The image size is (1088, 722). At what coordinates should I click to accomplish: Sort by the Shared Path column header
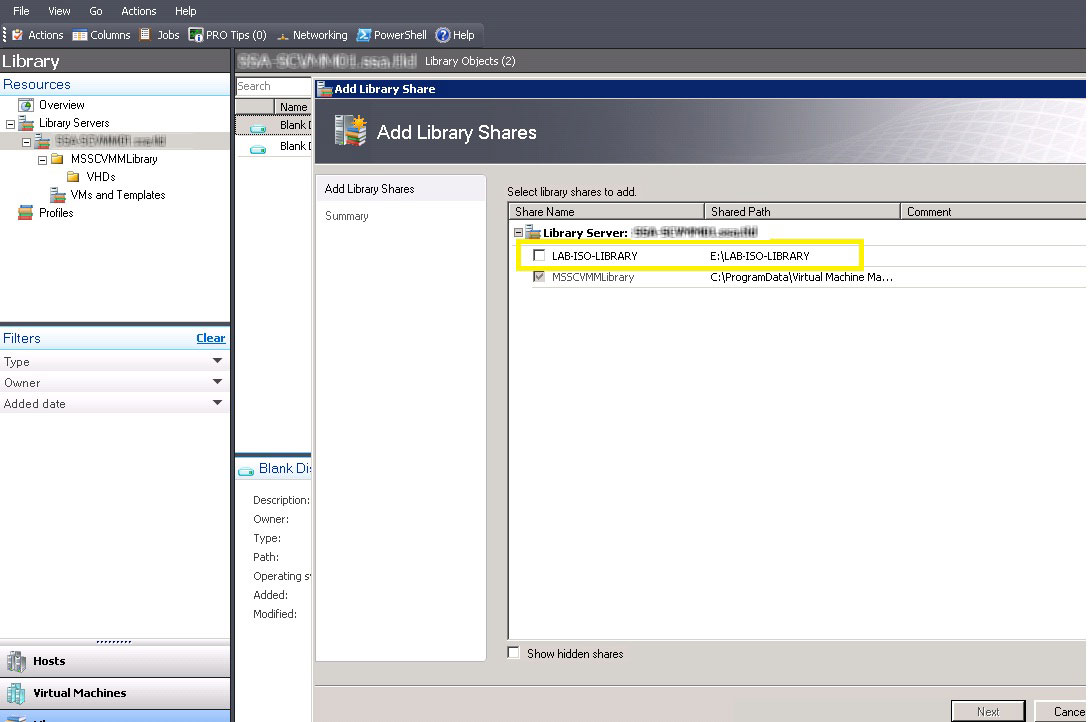click(x=802, y=212)
